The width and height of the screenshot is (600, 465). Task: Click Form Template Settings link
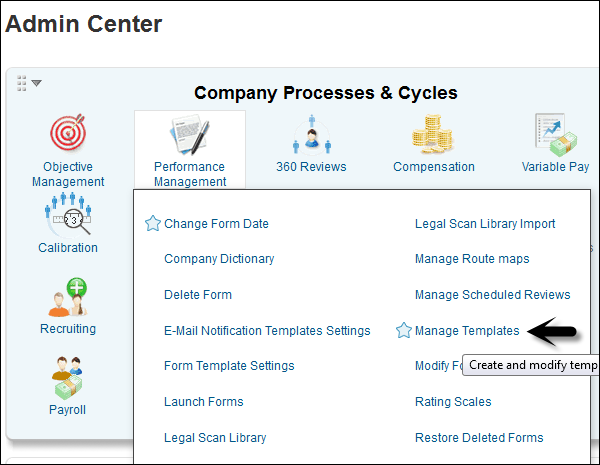(229, 366)
